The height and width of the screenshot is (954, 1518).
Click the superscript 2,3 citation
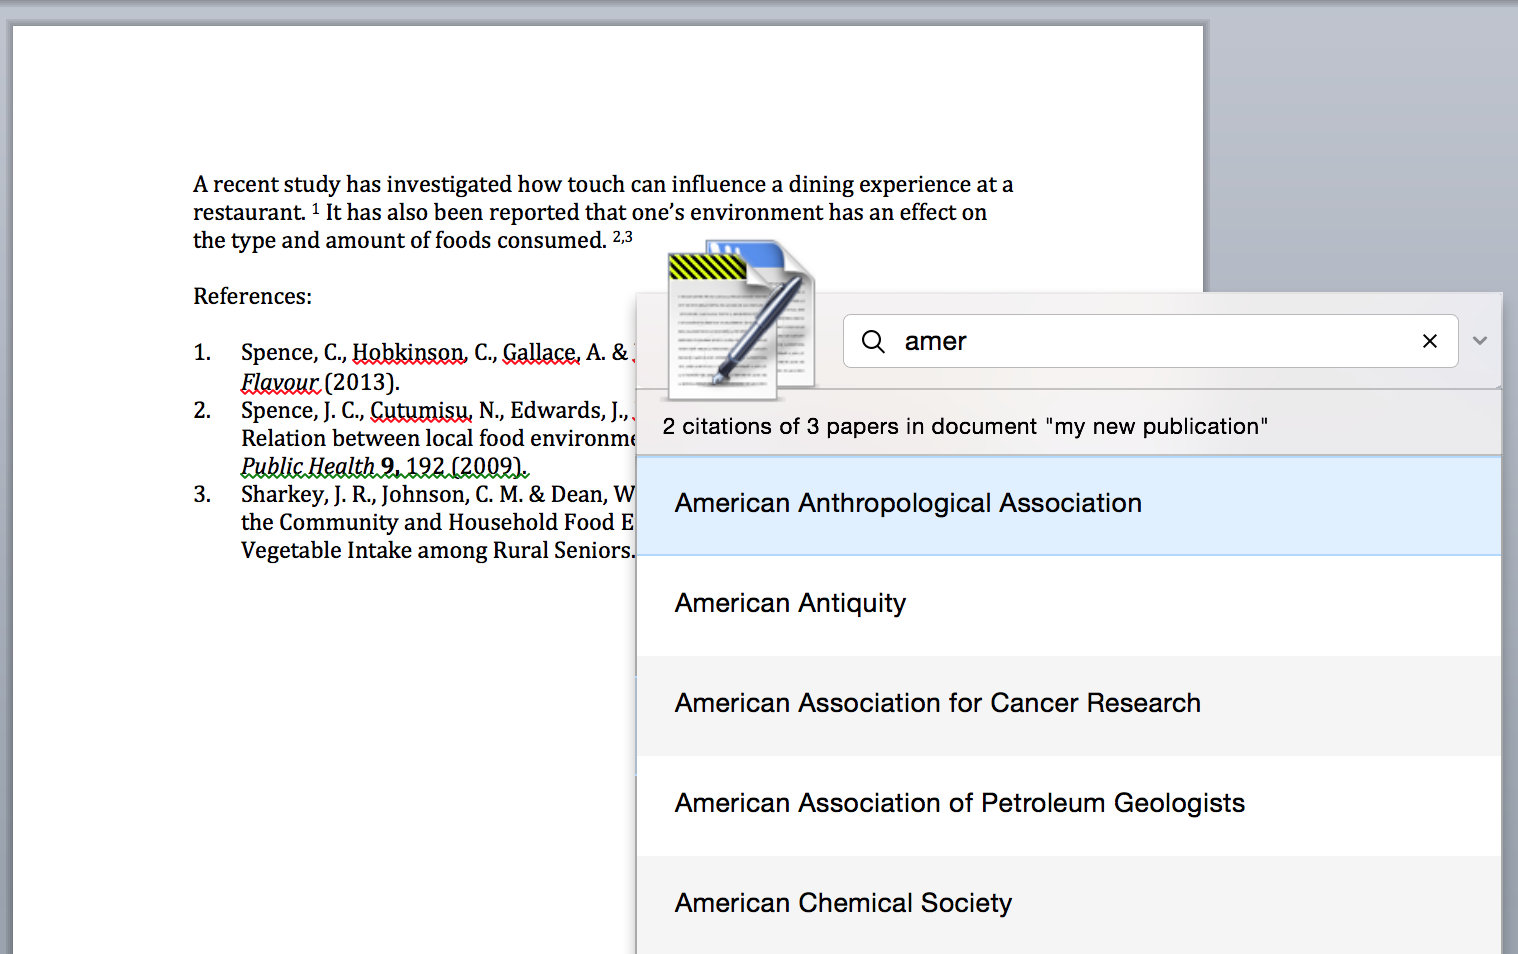pos(623,236)
